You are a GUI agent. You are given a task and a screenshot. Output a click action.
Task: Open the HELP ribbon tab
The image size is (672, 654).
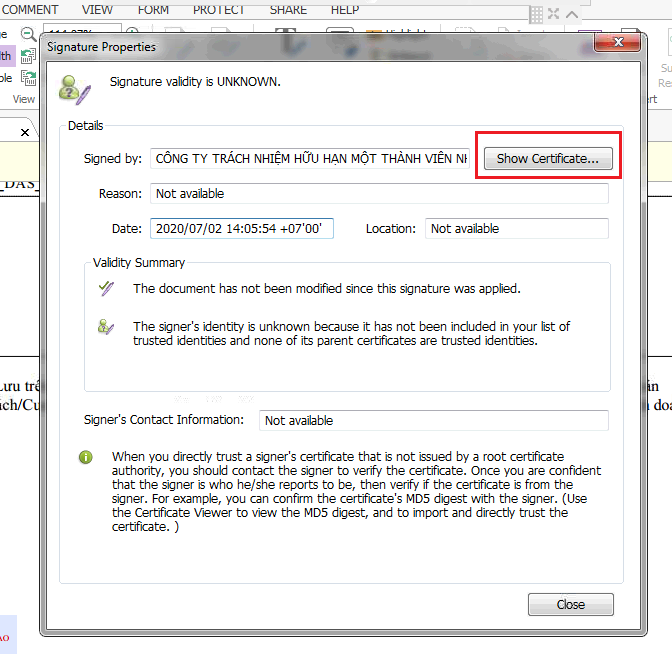pyautogui.click(x=345, y=9)
